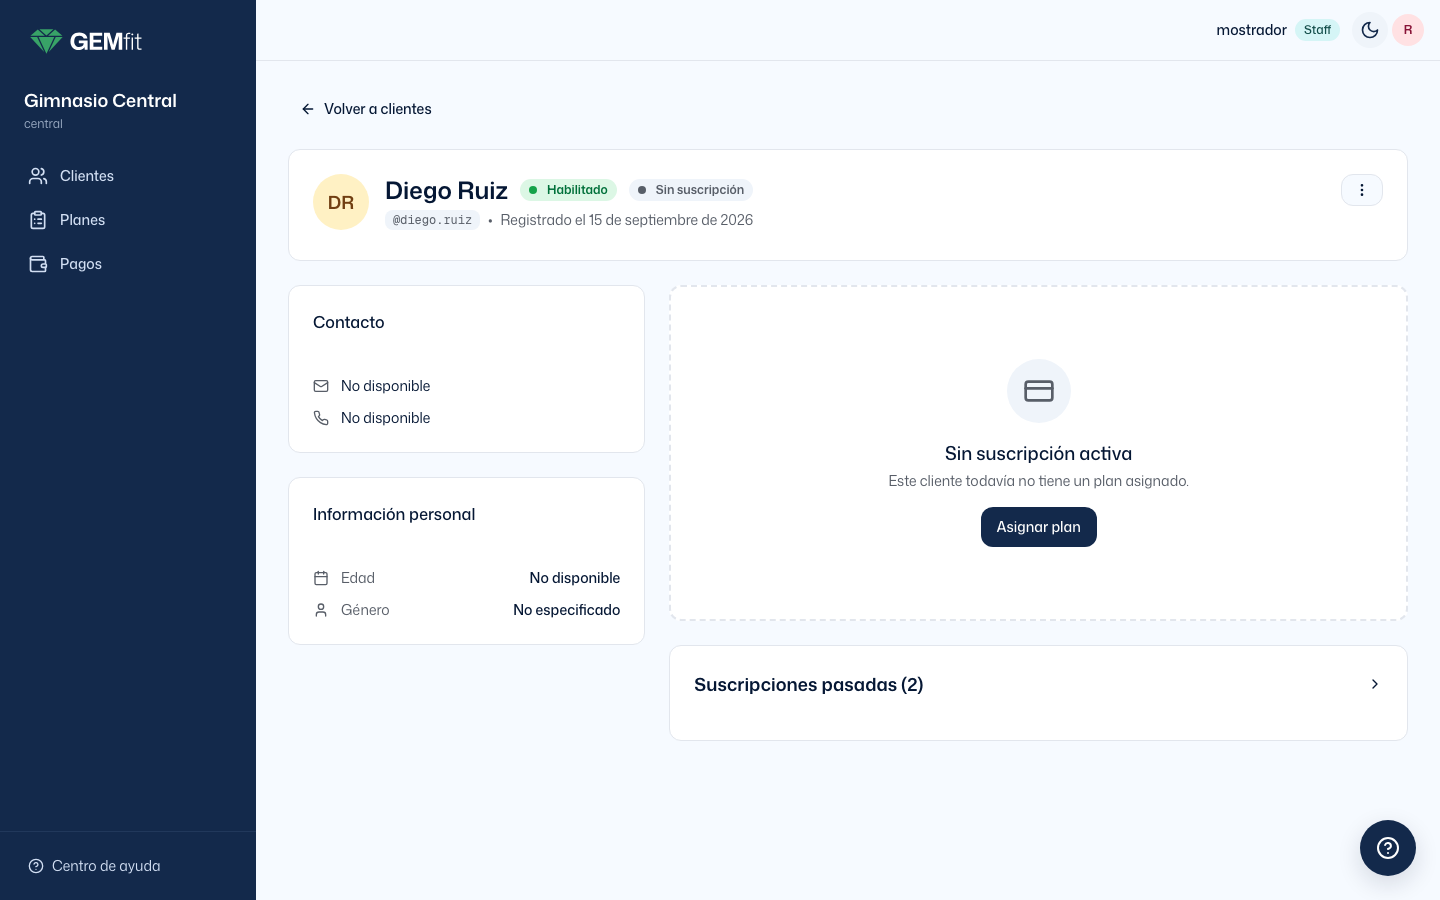The image size is (1440, 900).
Task: Click the registration date text
Action: click(627, 220)
